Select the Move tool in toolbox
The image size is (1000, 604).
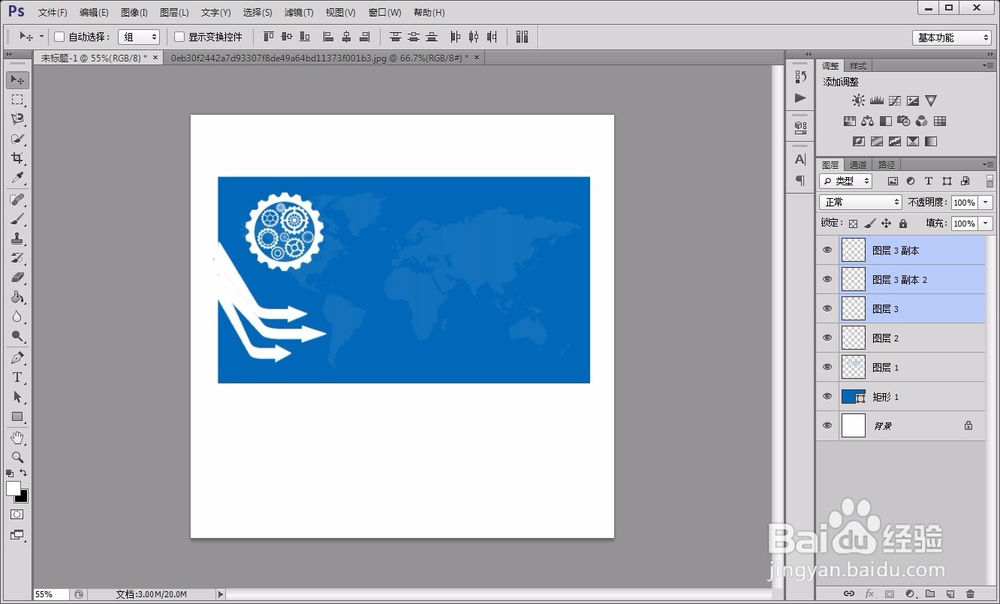(x=17, y=80)
